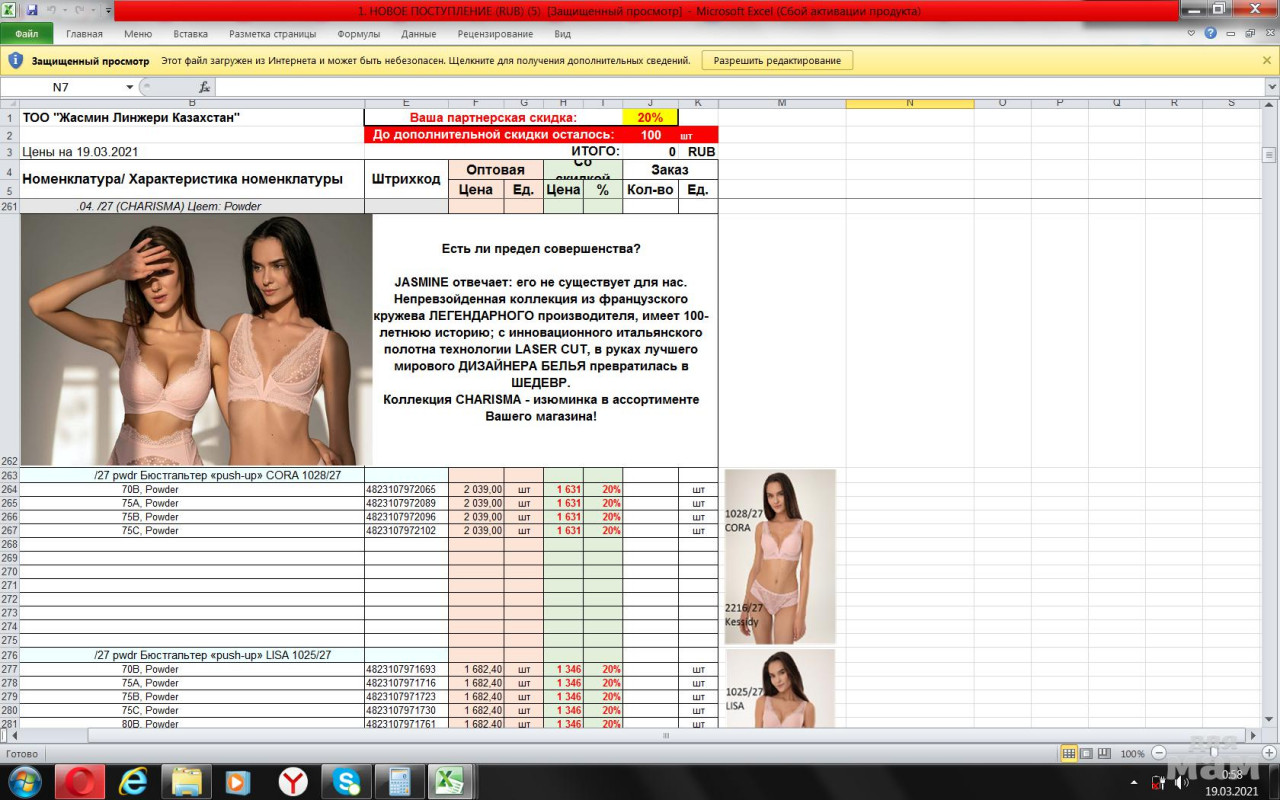Click Разрешить редактирование button

[x=777, y=60]
